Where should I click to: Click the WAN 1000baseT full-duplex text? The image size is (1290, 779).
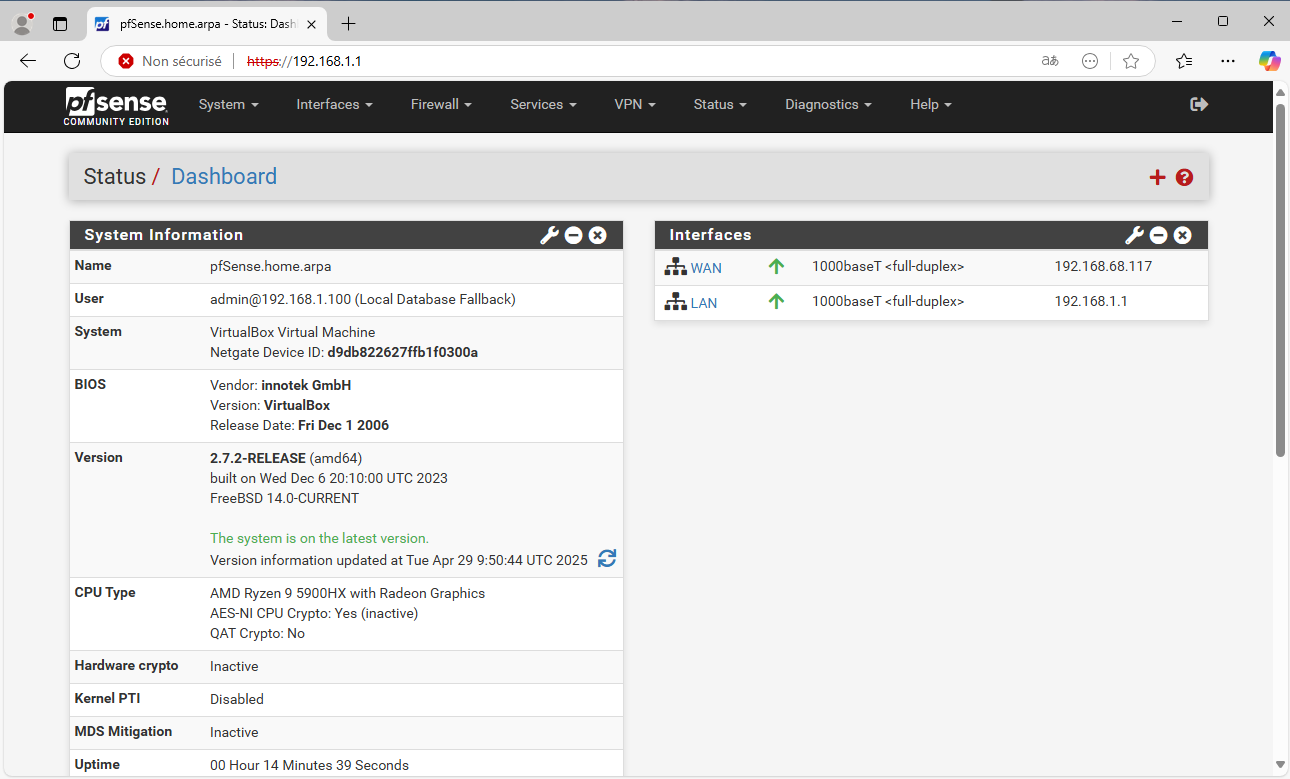click(888, 266)
